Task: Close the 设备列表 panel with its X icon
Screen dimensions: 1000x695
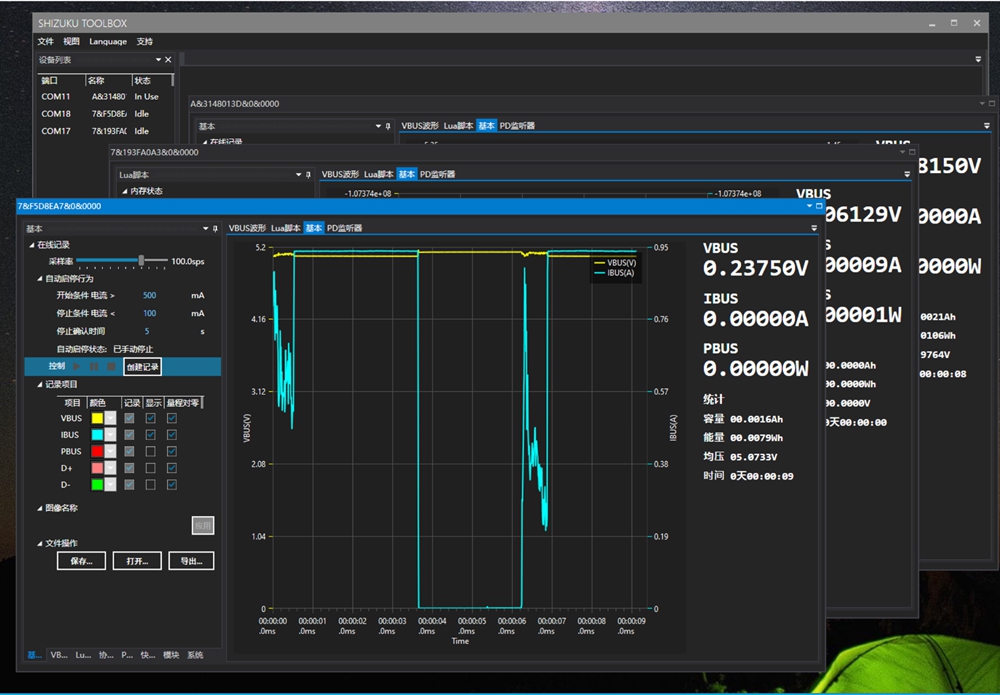Action: 168,60
